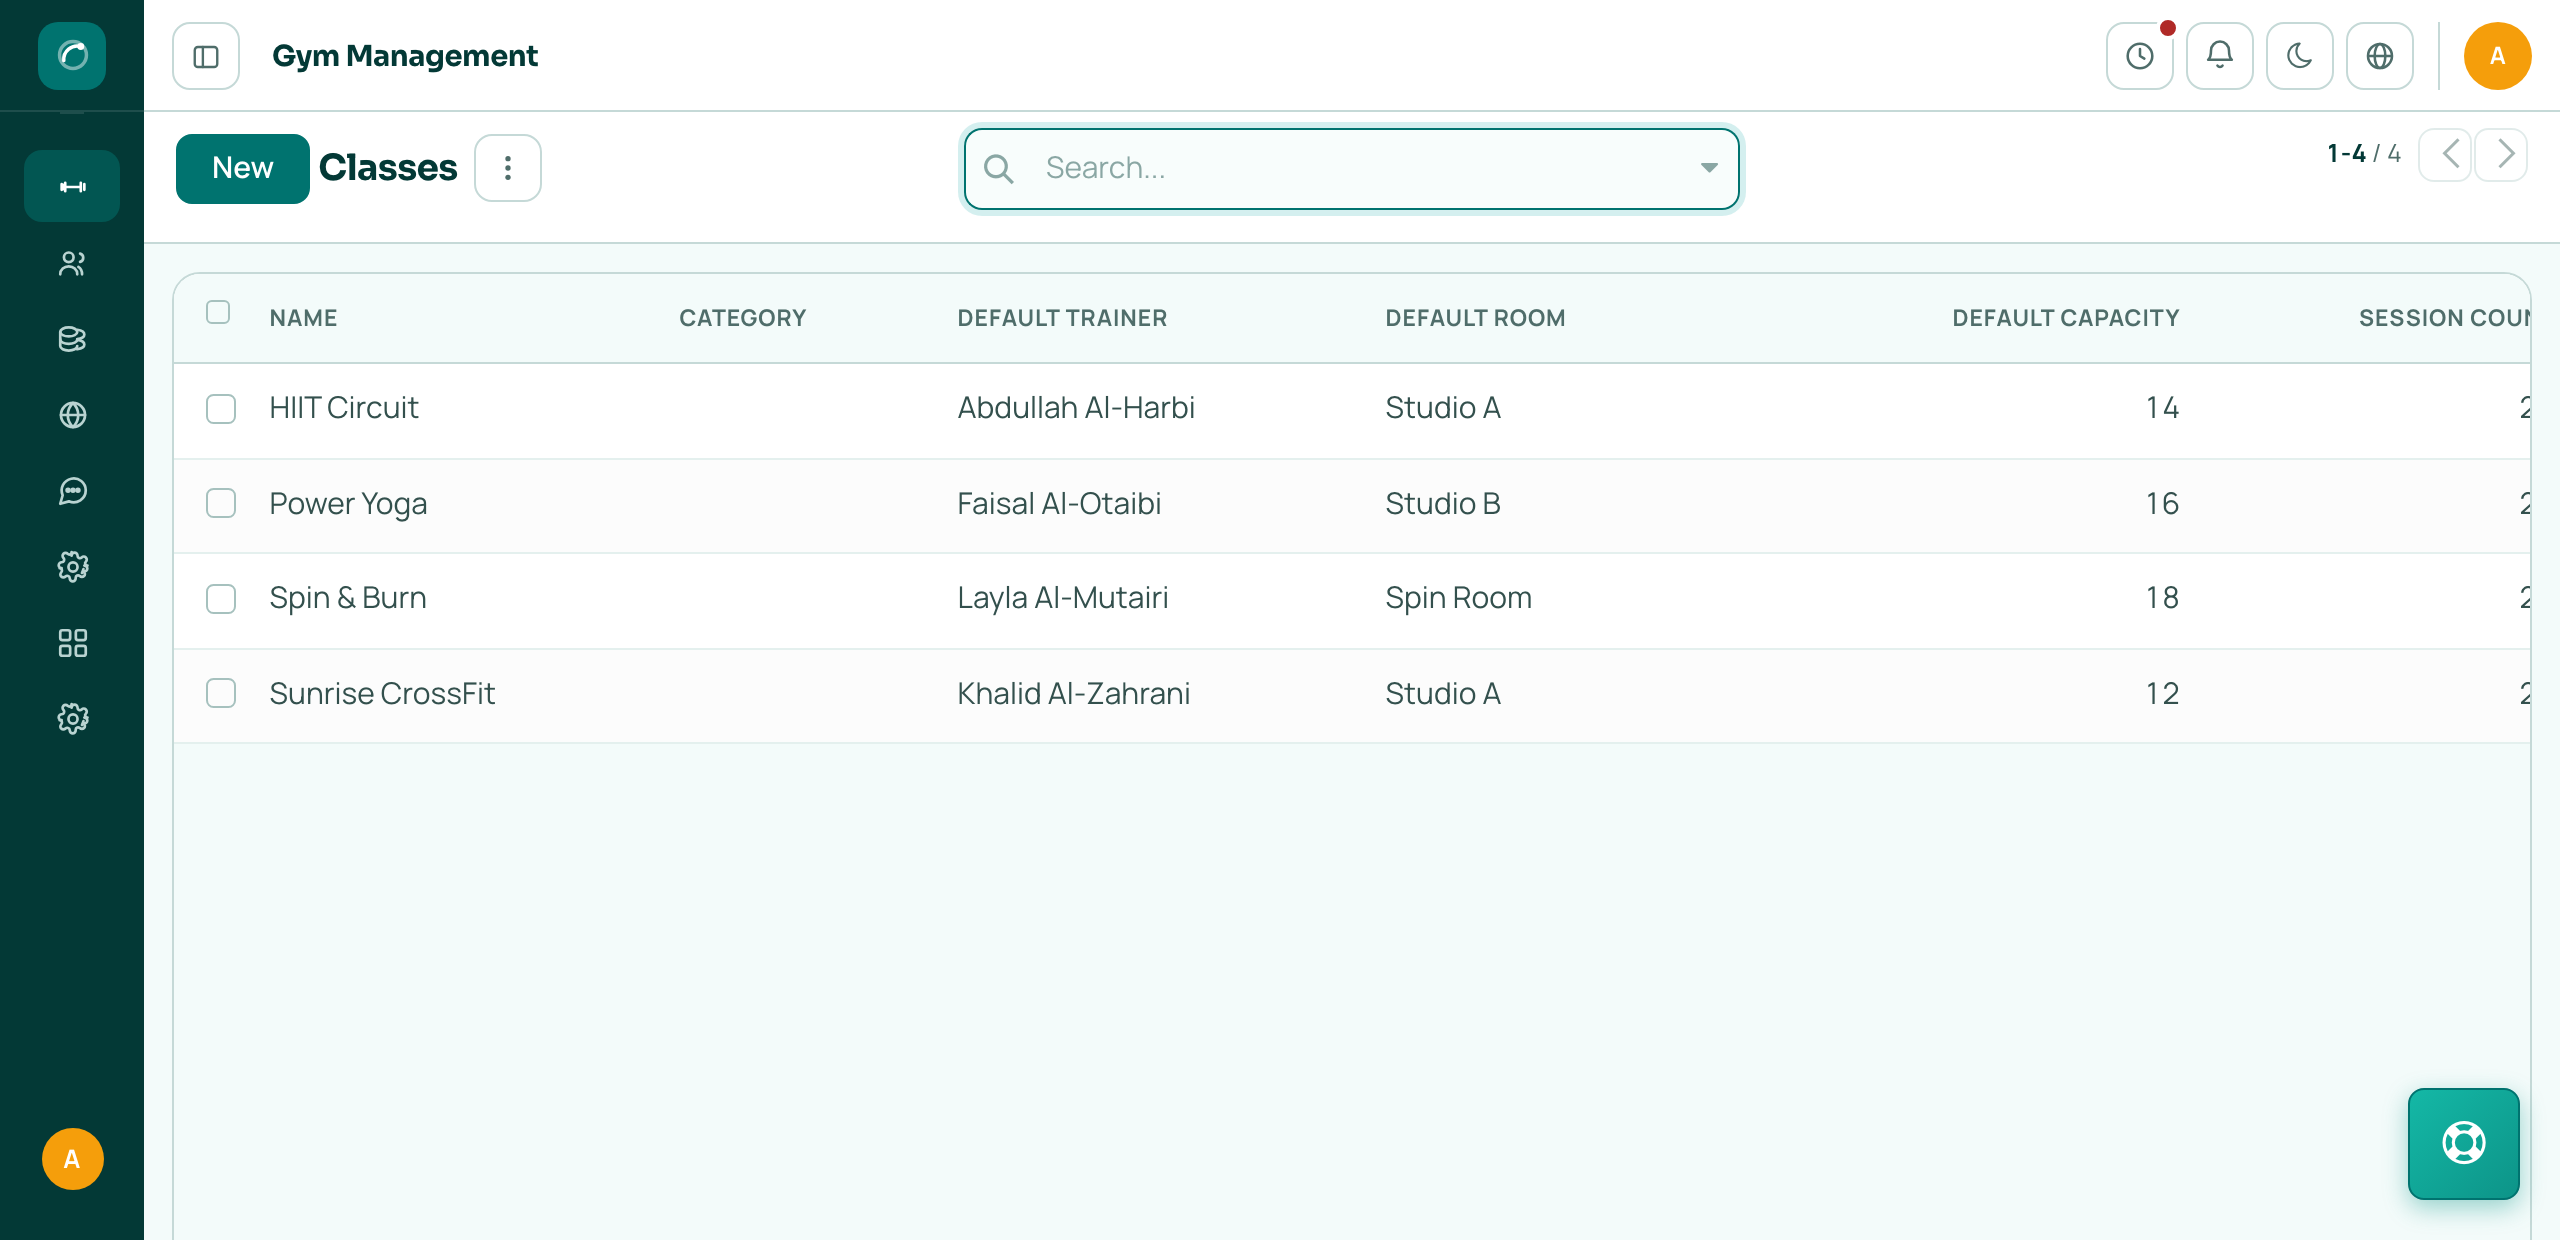Sort by the Default Room column header
Image resolution: width=2560 pixels, height=1240 pixels.
coord(1475,318)
